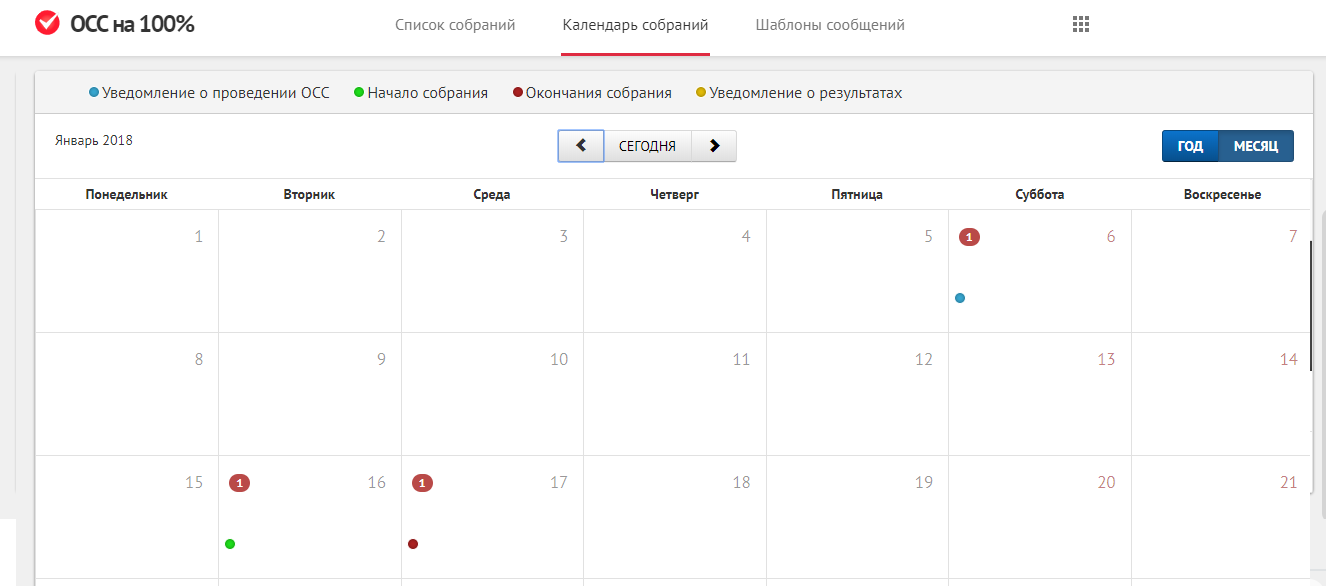Select day 19 in the calendar
Screen dimensions: 1326x586
pos(924,483)
